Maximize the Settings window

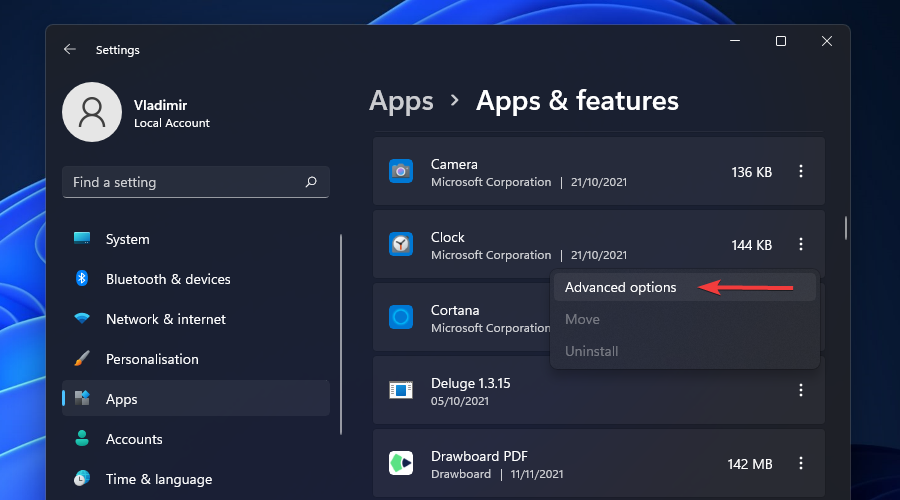coord(781,41)
